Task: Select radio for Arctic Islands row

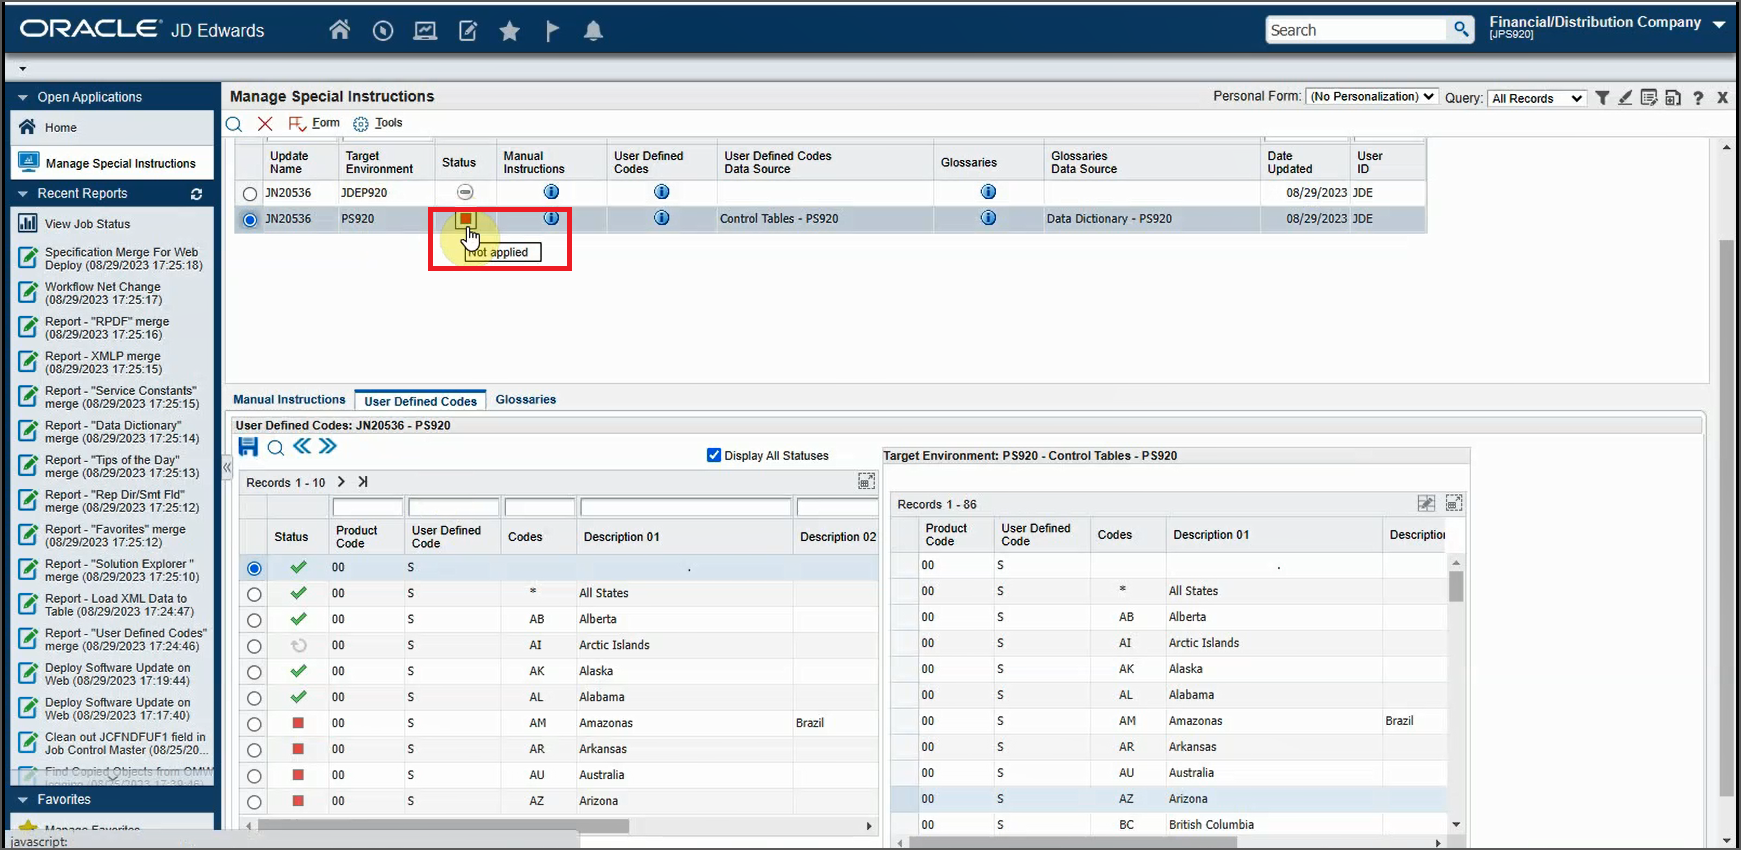Action: coord(254,646)
